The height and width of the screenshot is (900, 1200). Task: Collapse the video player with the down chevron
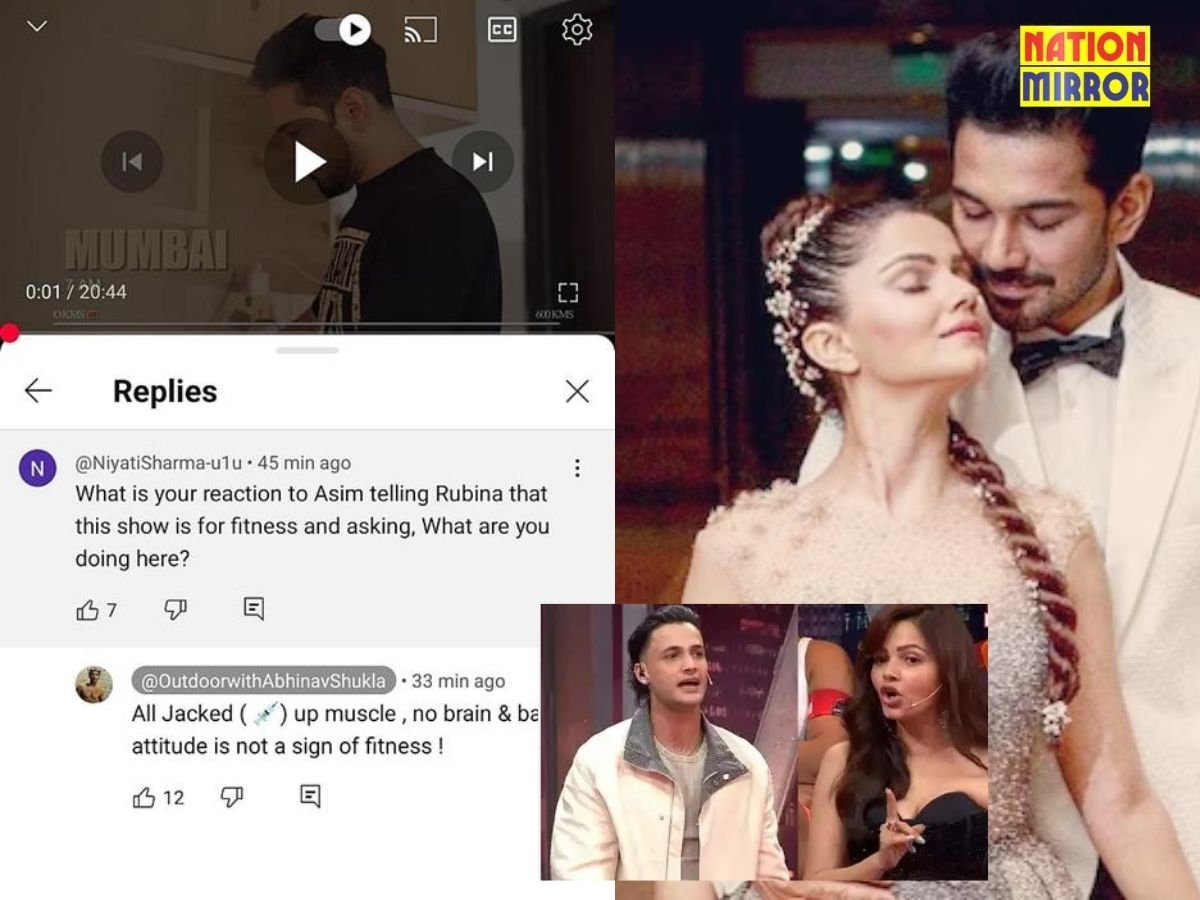pos(36,24)
